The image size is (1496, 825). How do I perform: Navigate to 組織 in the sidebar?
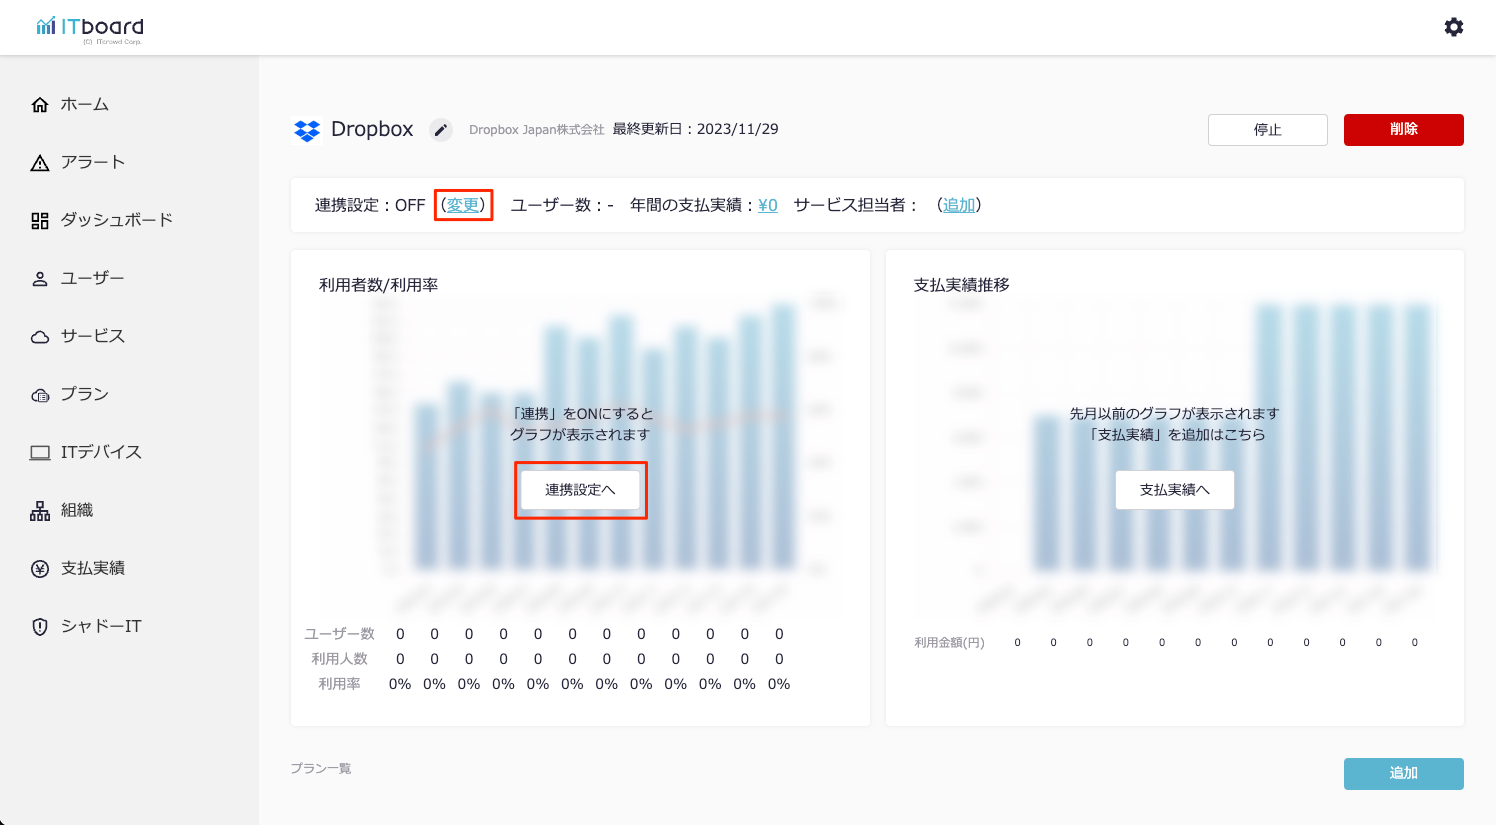click(x=76, y=510)
